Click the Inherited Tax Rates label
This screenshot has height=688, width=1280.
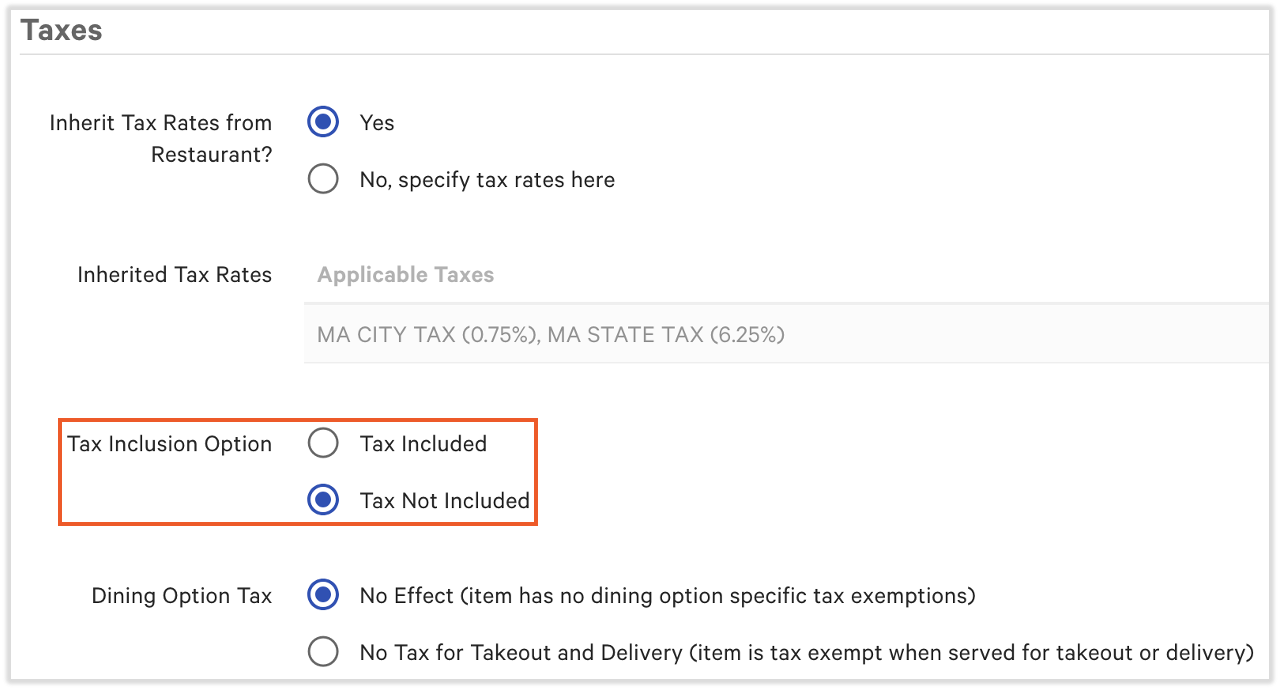[174, 274]
